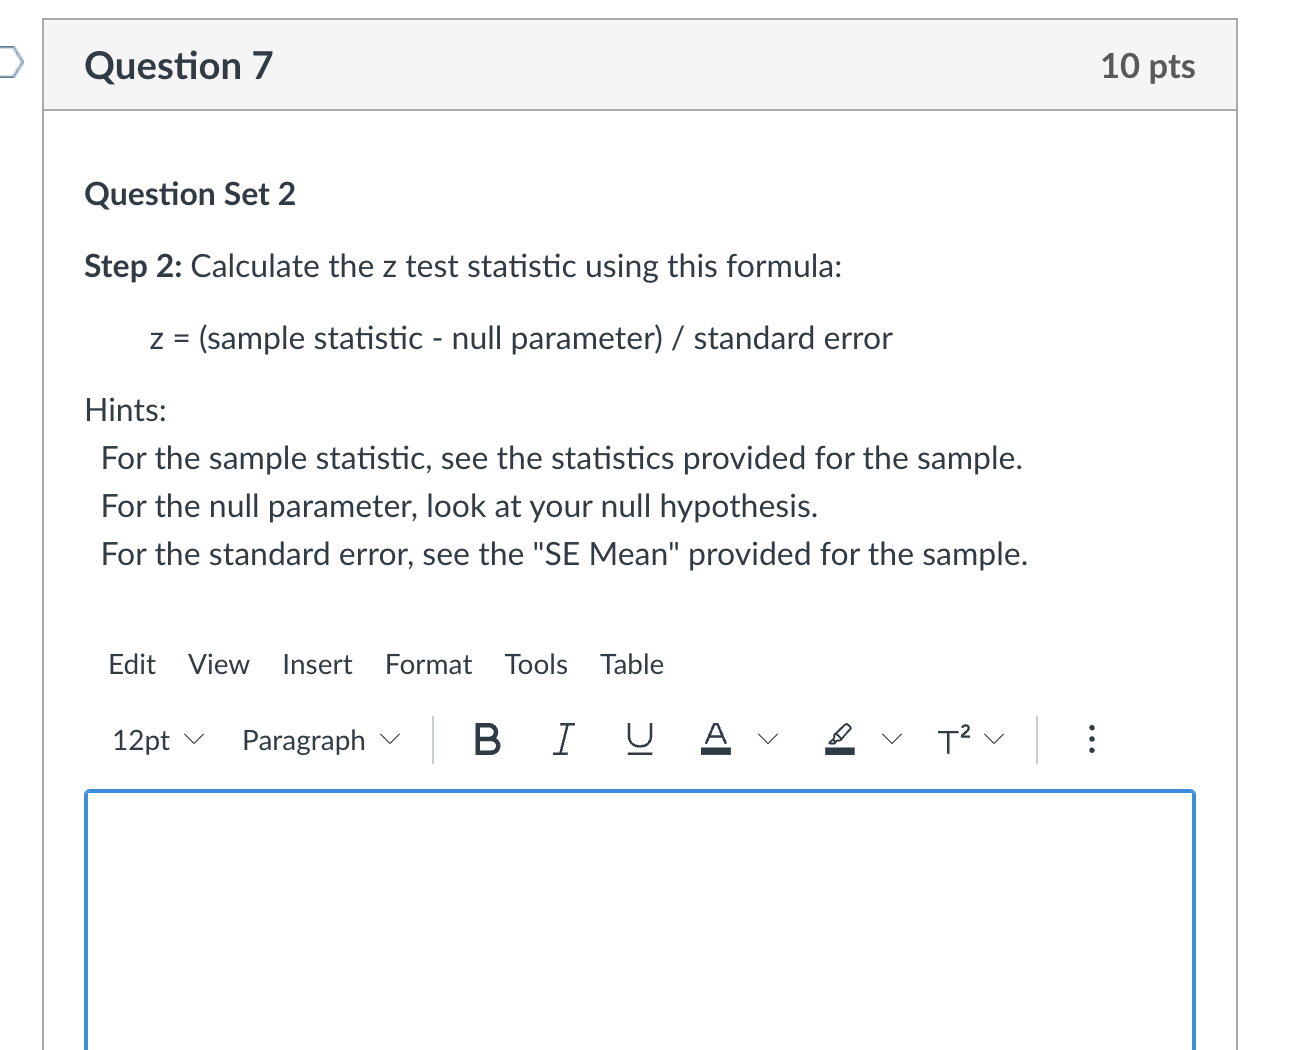
Task: Open the Insert menu
Action: (x=316, y=664)
